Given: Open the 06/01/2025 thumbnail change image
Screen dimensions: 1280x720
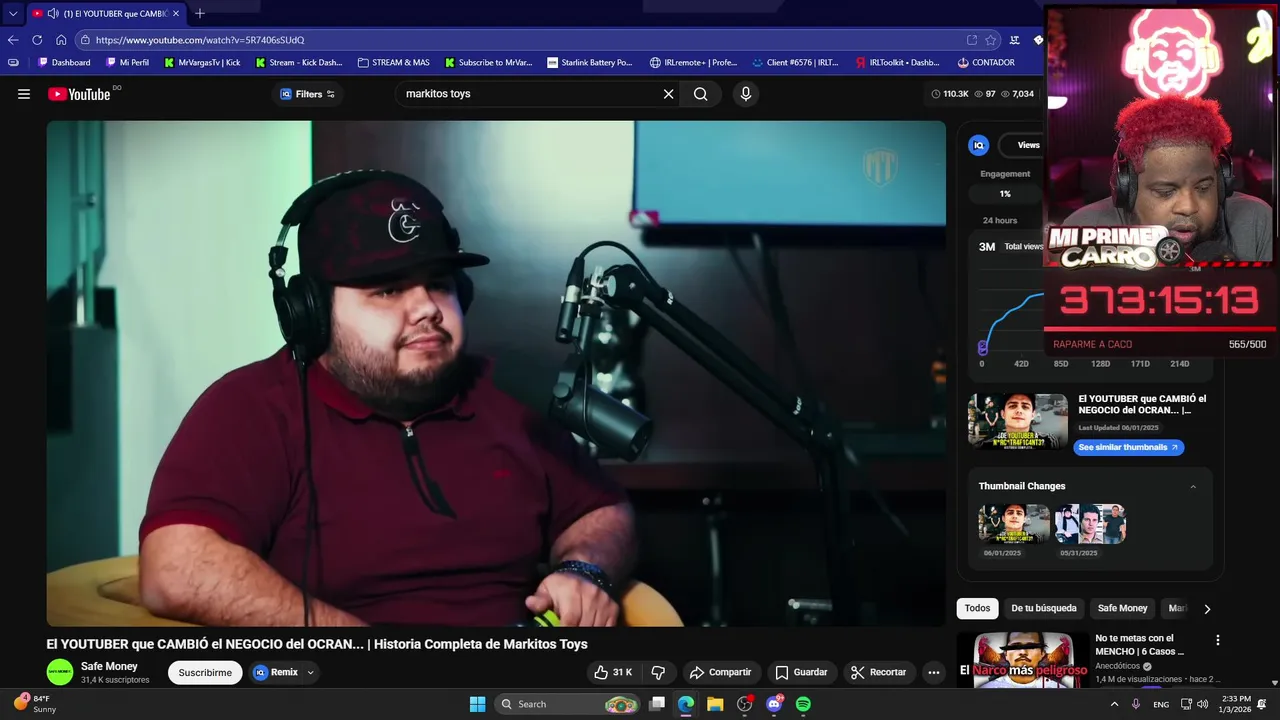Looking at the screenshot, I should (x=1014, y=524).
